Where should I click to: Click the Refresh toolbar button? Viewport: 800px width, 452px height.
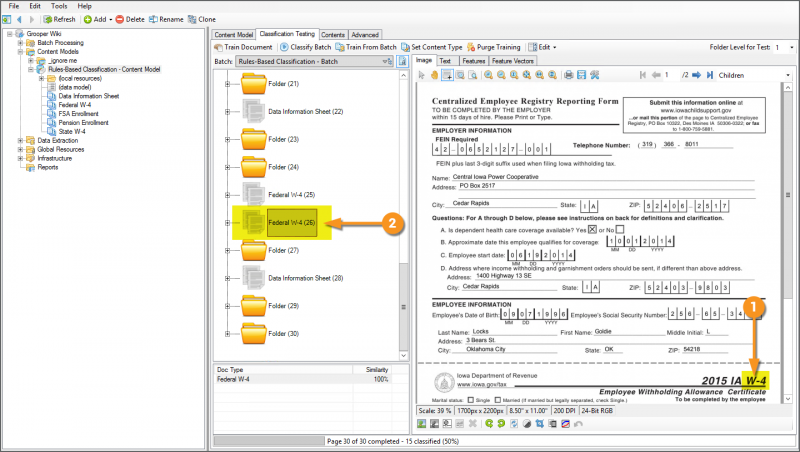point(58,19)
